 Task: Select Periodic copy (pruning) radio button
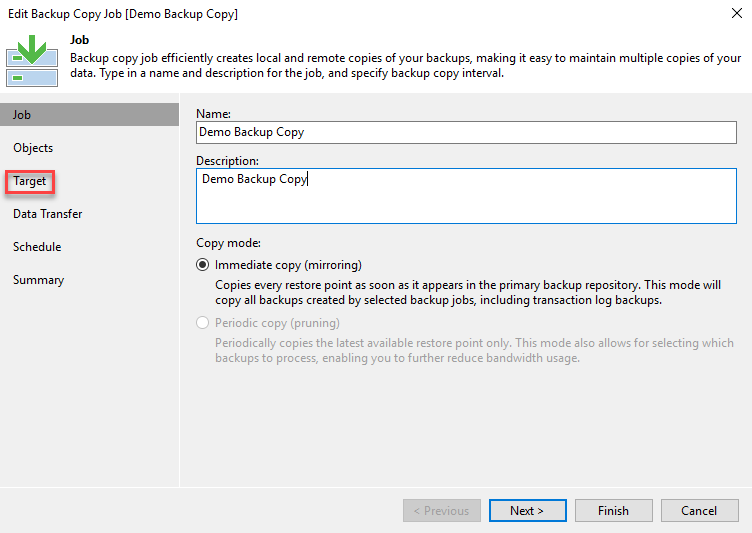[202, 323]
